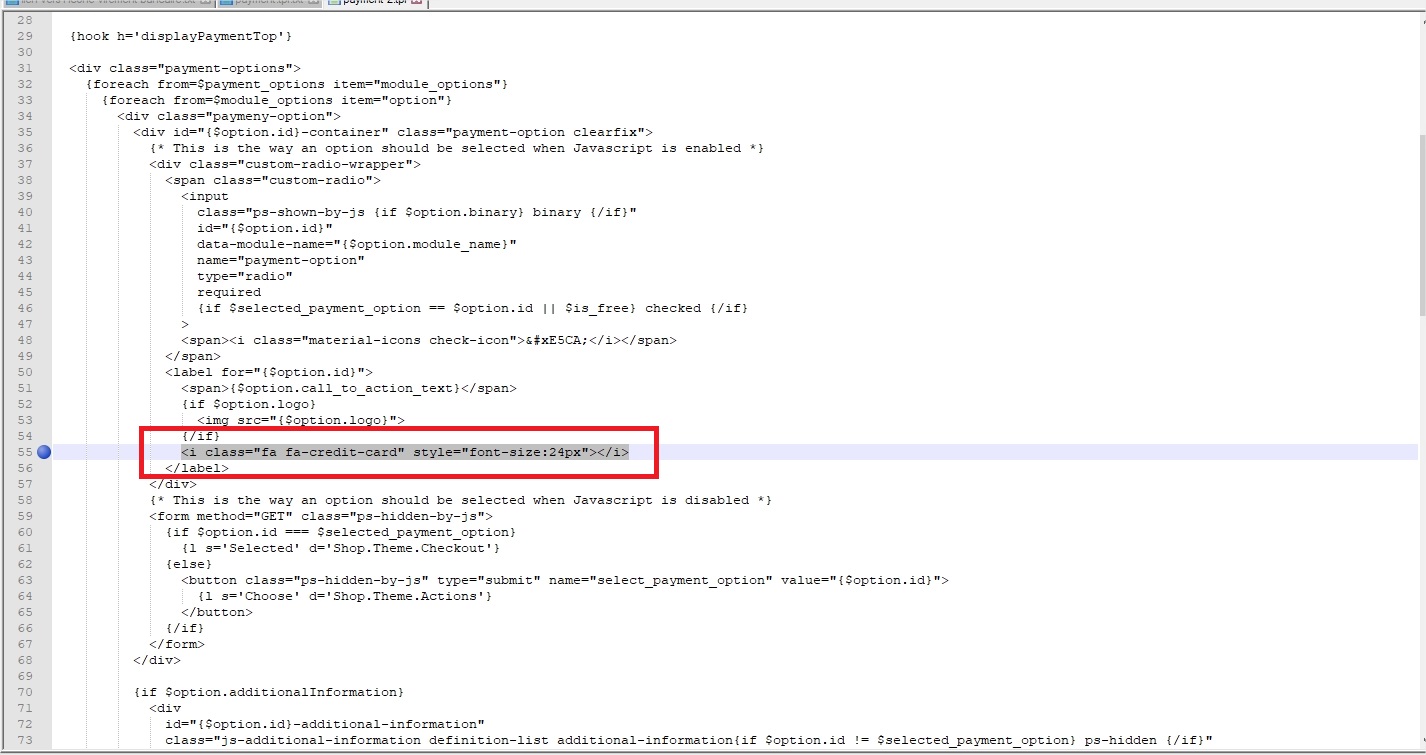Click the 'required' attribute line

click(x=229, y=292)
